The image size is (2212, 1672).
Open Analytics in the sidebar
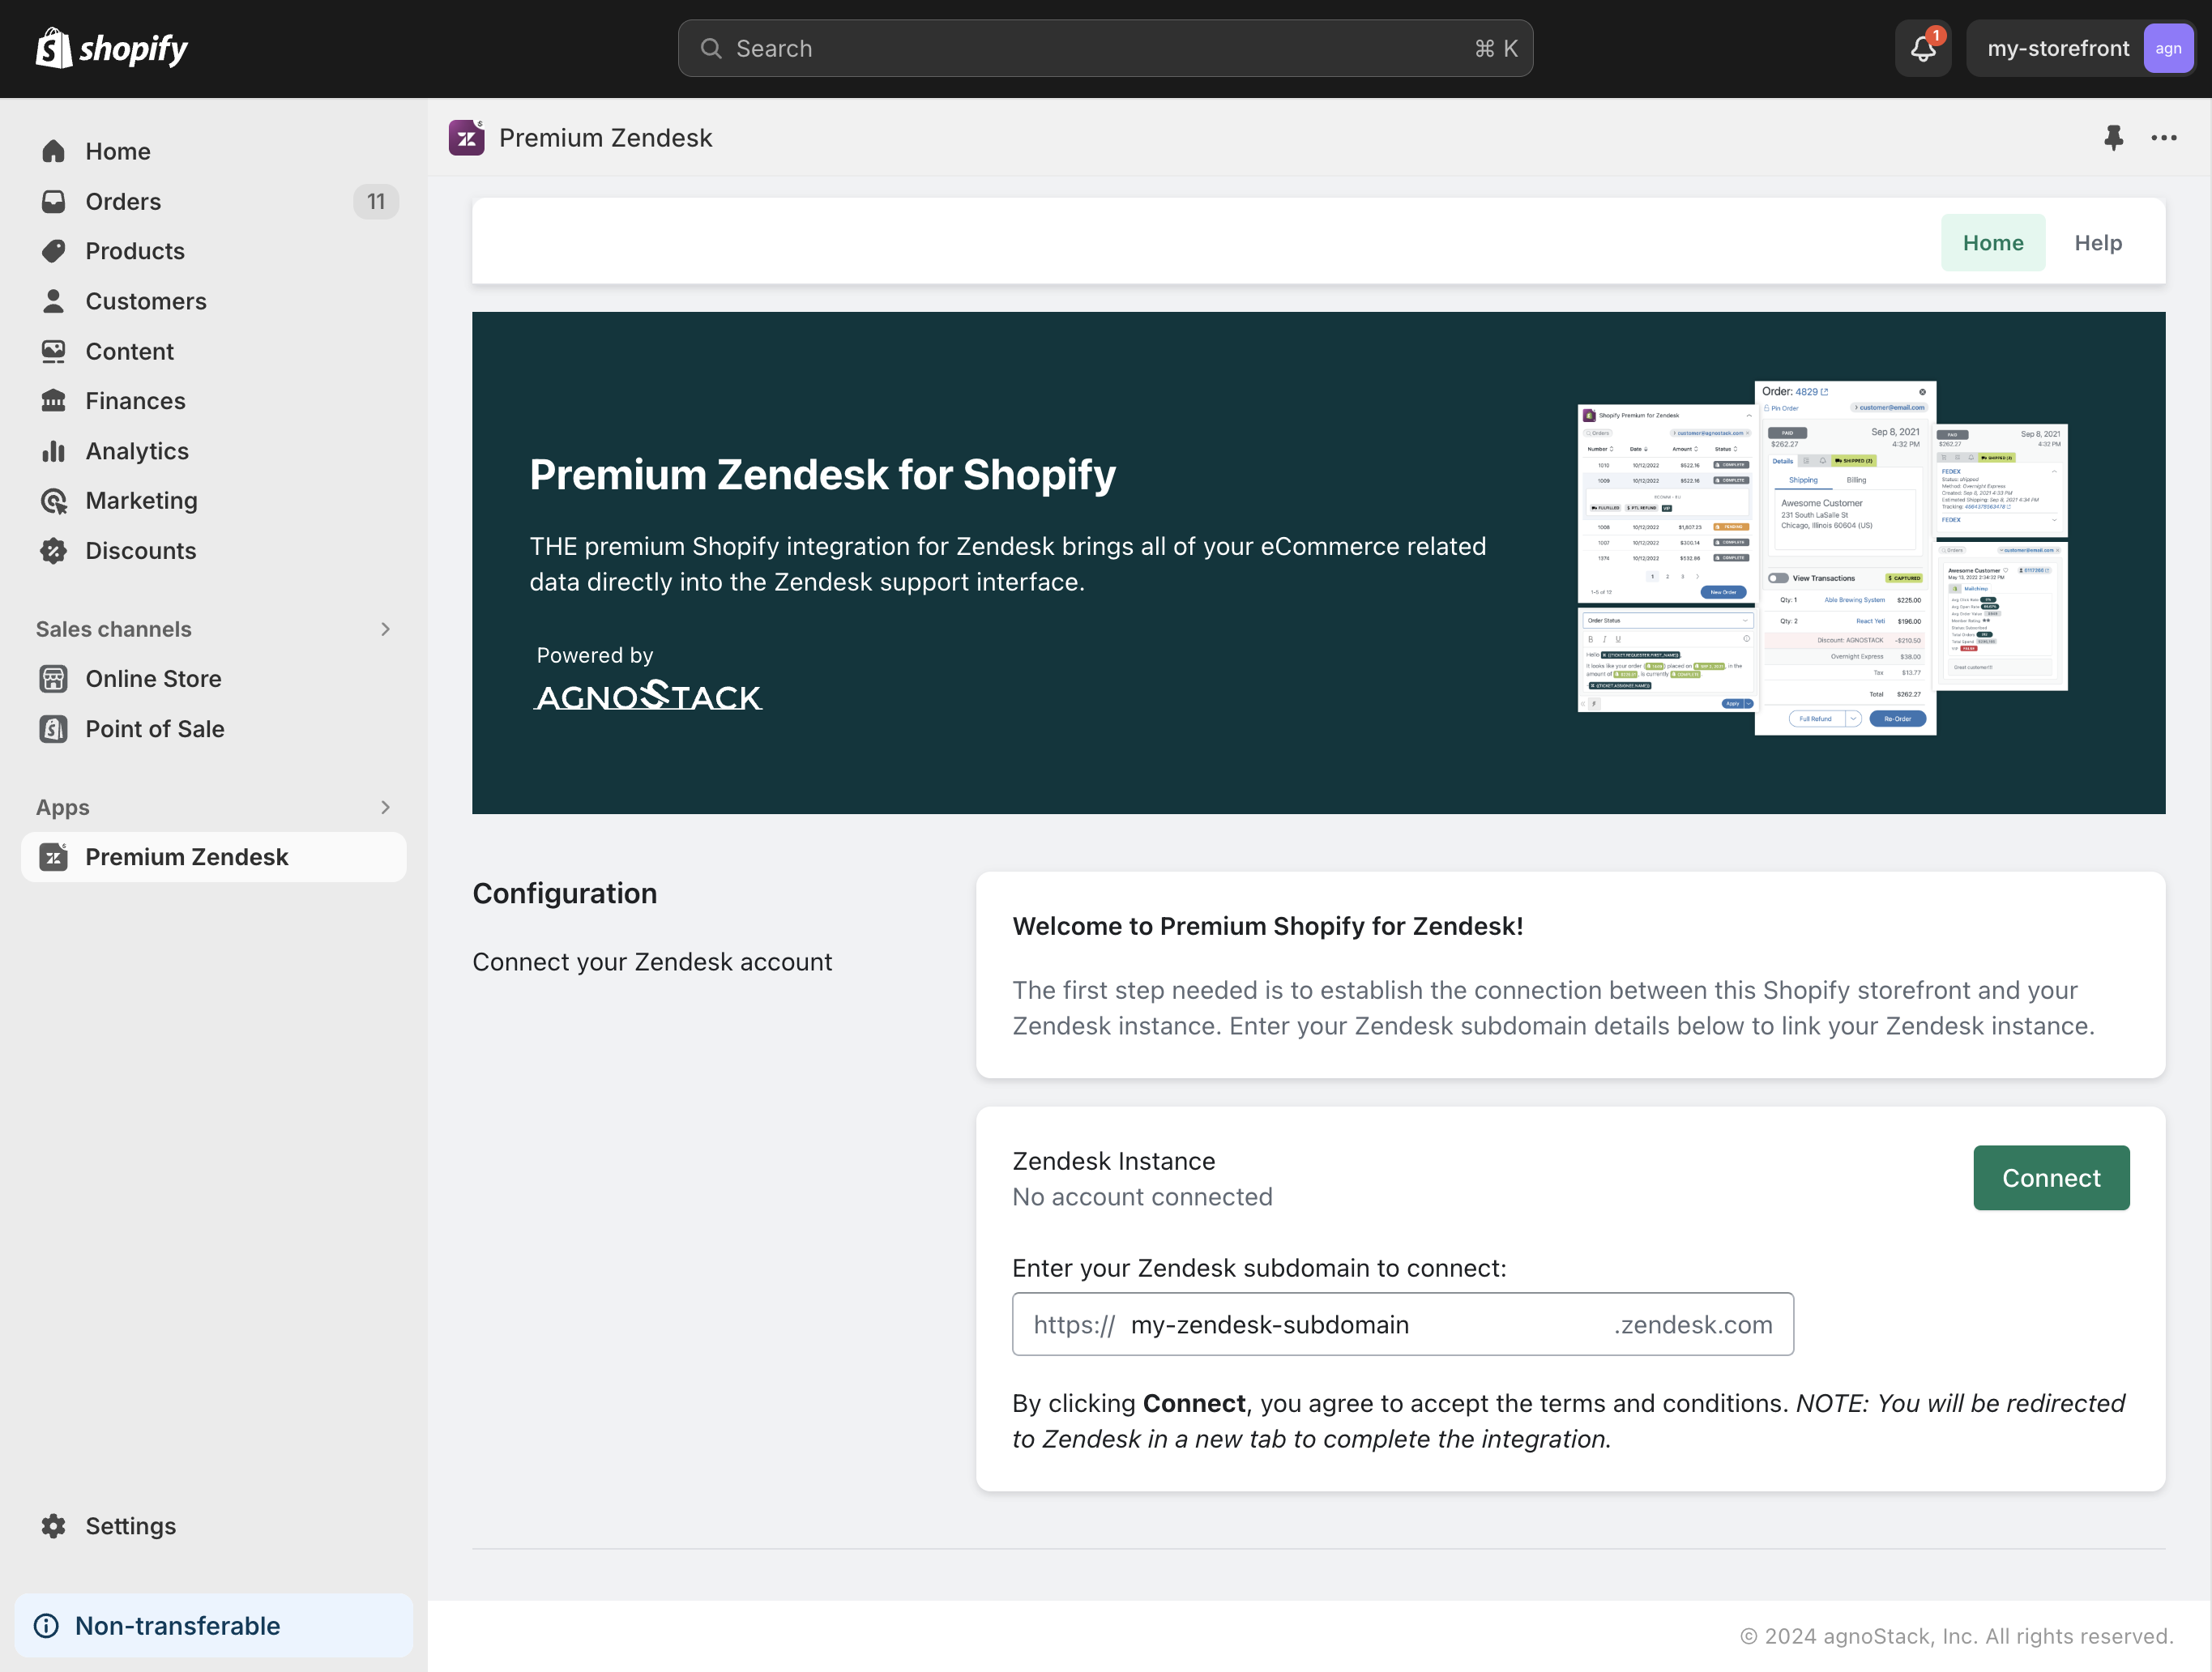pos(214,451)
